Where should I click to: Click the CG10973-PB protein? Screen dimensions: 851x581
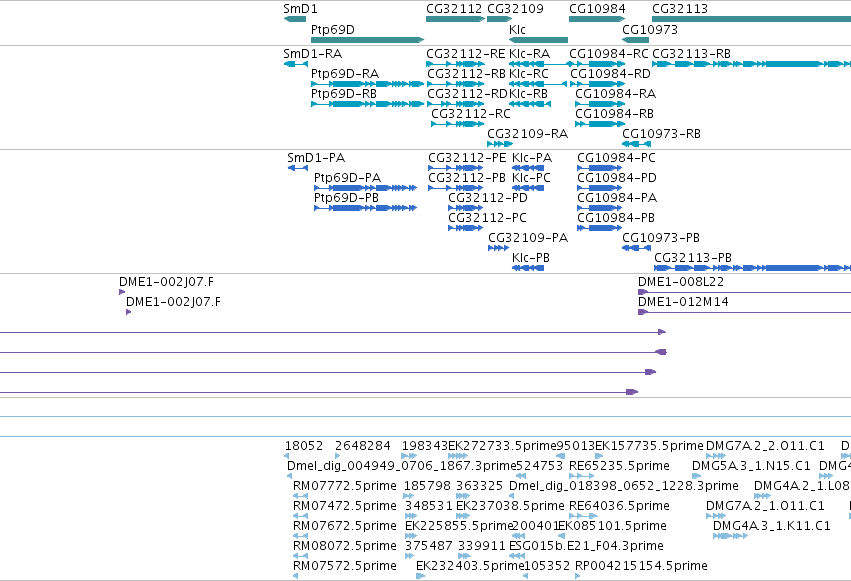pos(637,248)
